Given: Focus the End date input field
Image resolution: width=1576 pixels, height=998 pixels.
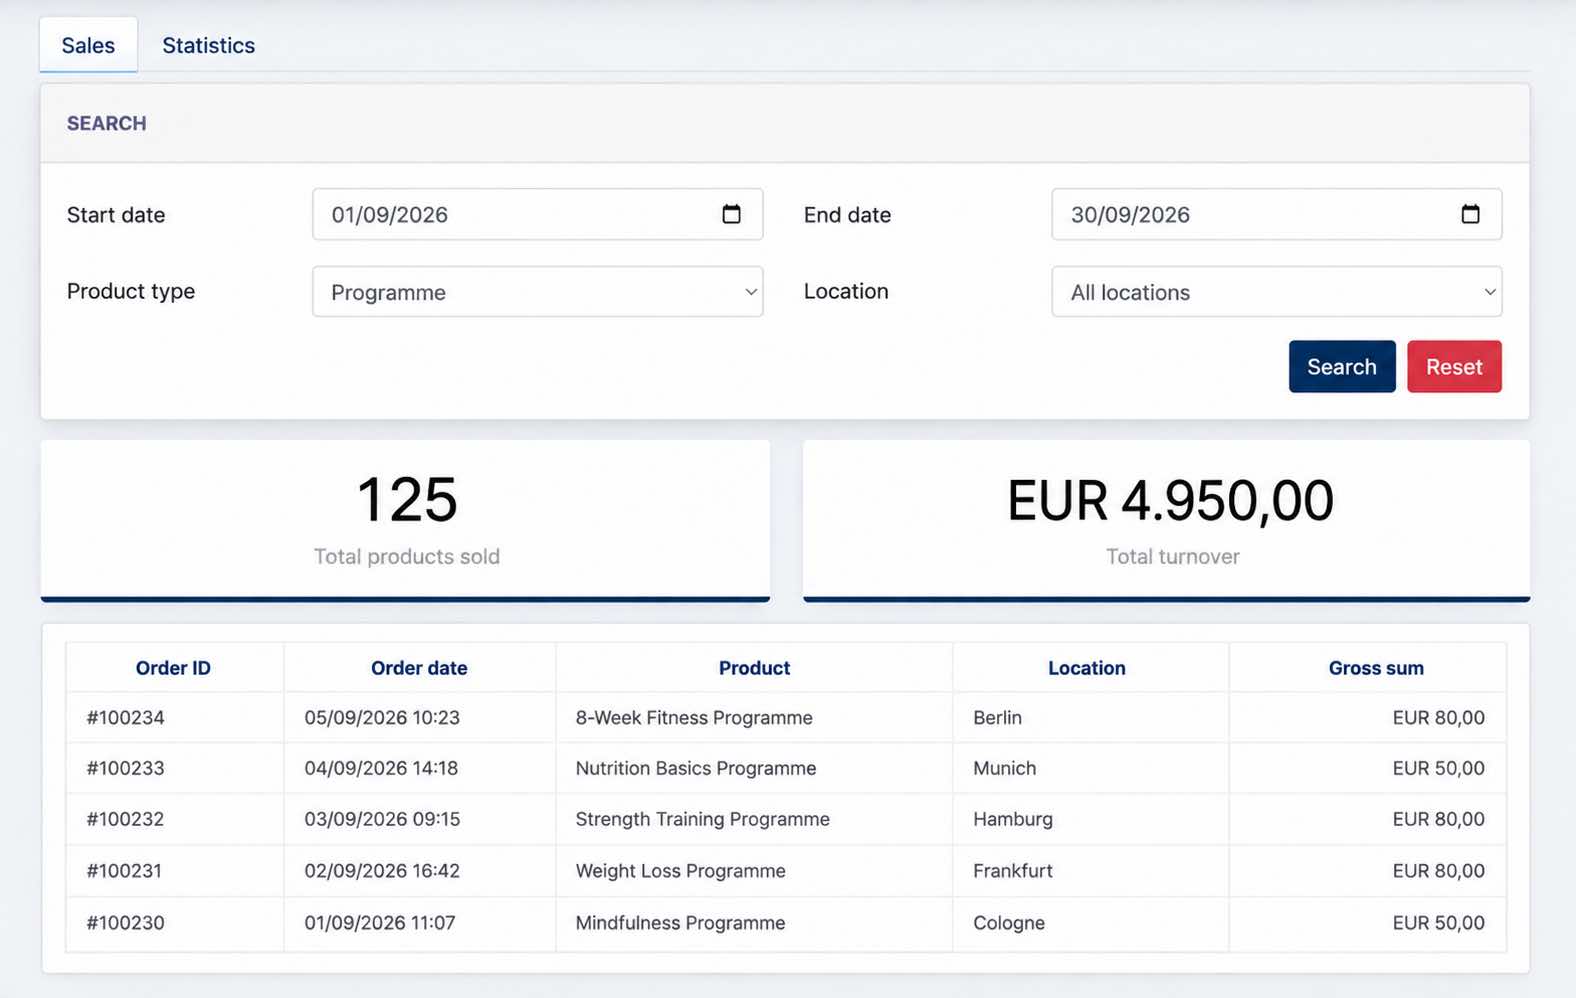Looking at the screenshot, I should coord(1277,214).
